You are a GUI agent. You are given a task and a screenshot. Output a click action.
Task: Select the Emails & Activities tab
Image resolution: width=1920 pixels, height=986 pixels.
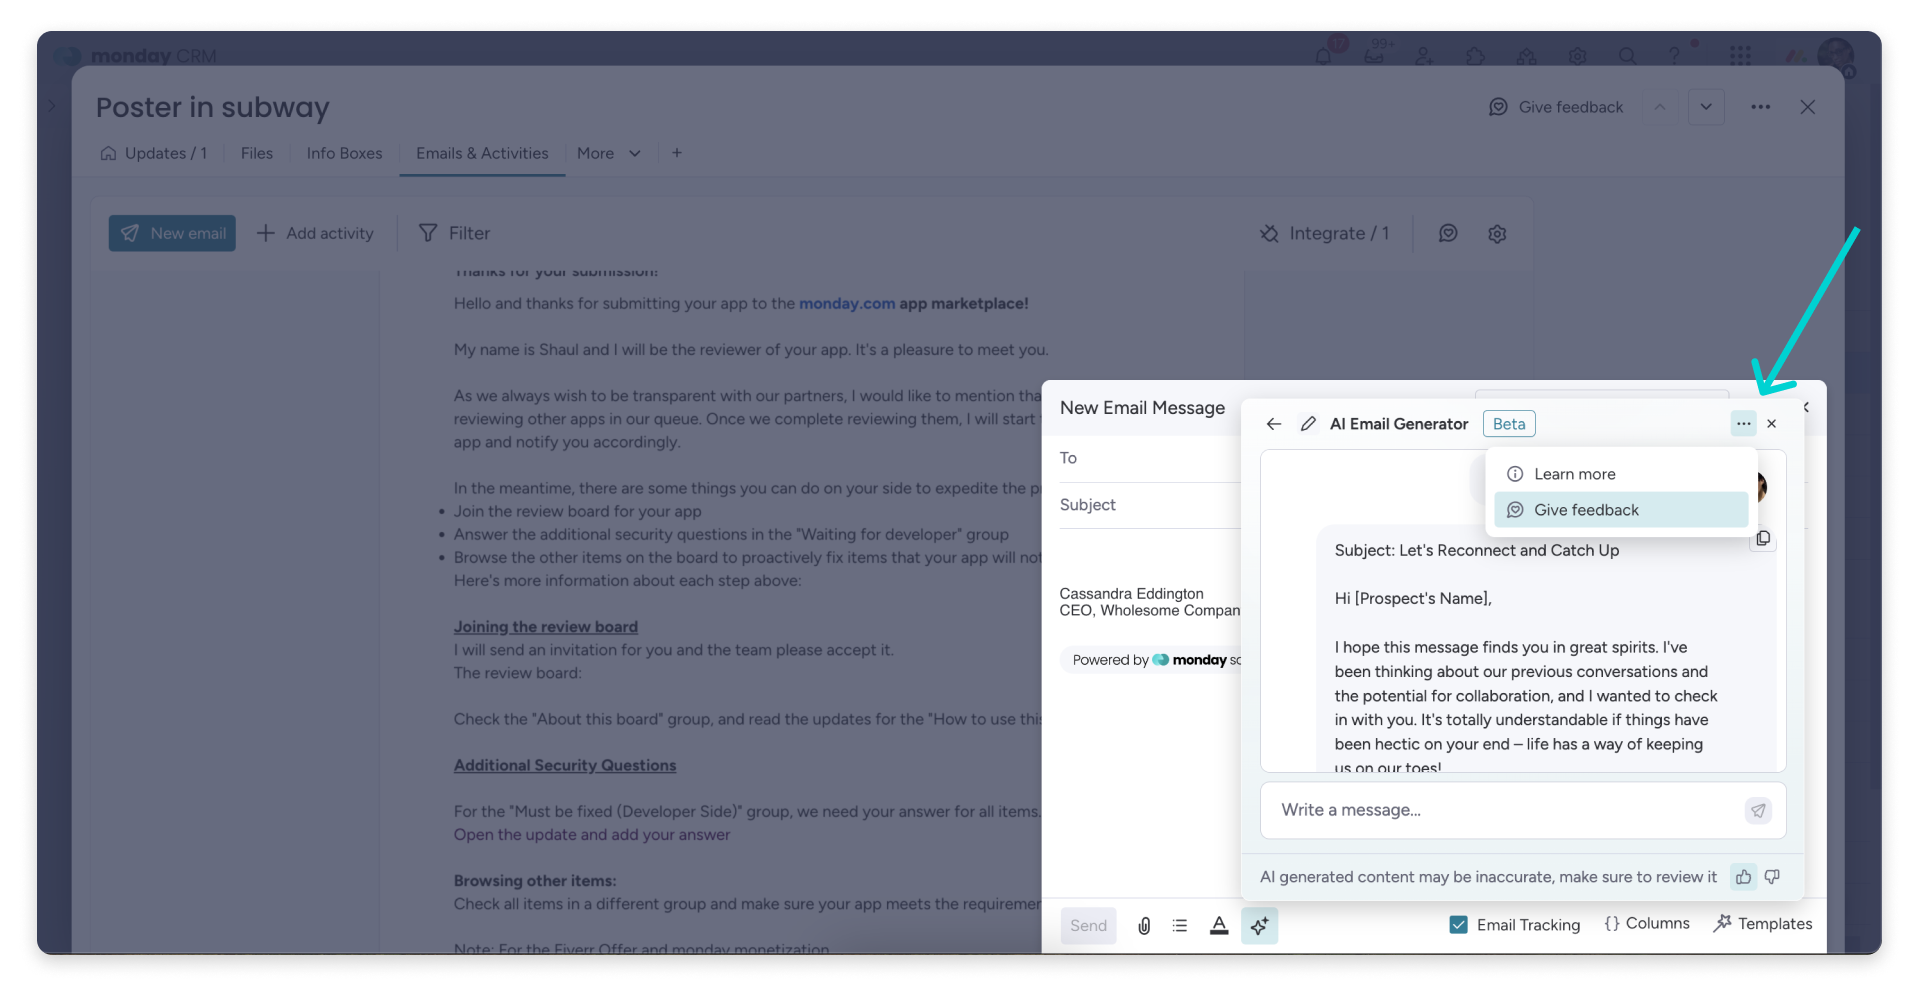coord(482,153)
